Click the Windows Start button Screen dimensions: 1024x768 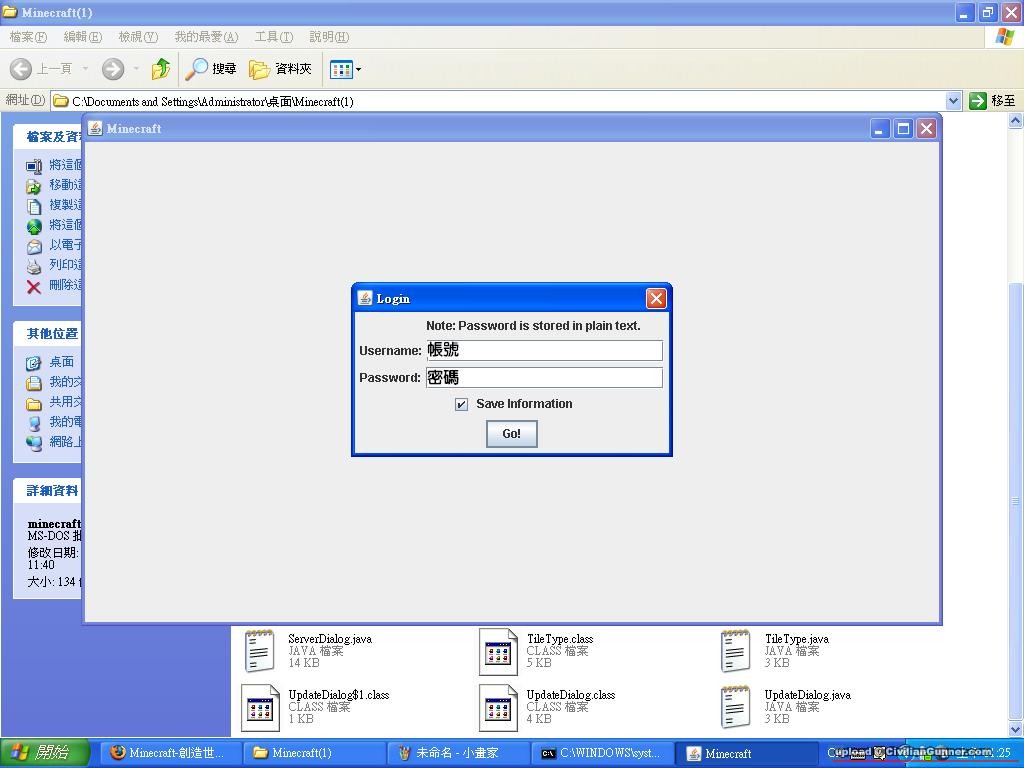[45, 753]
